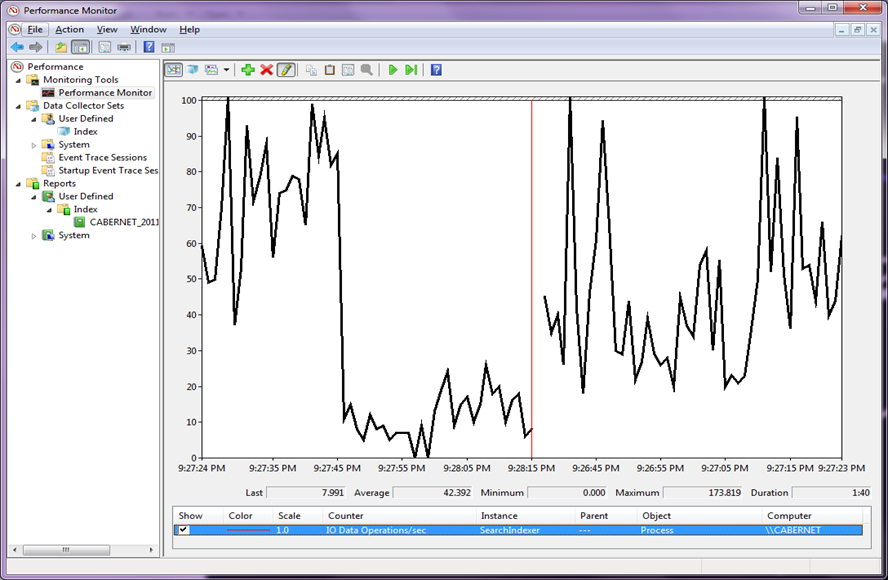Click the View Current Activity icon
Image resolution: width=888 pixels, height=580 pixels.
(x=173, y=70)
